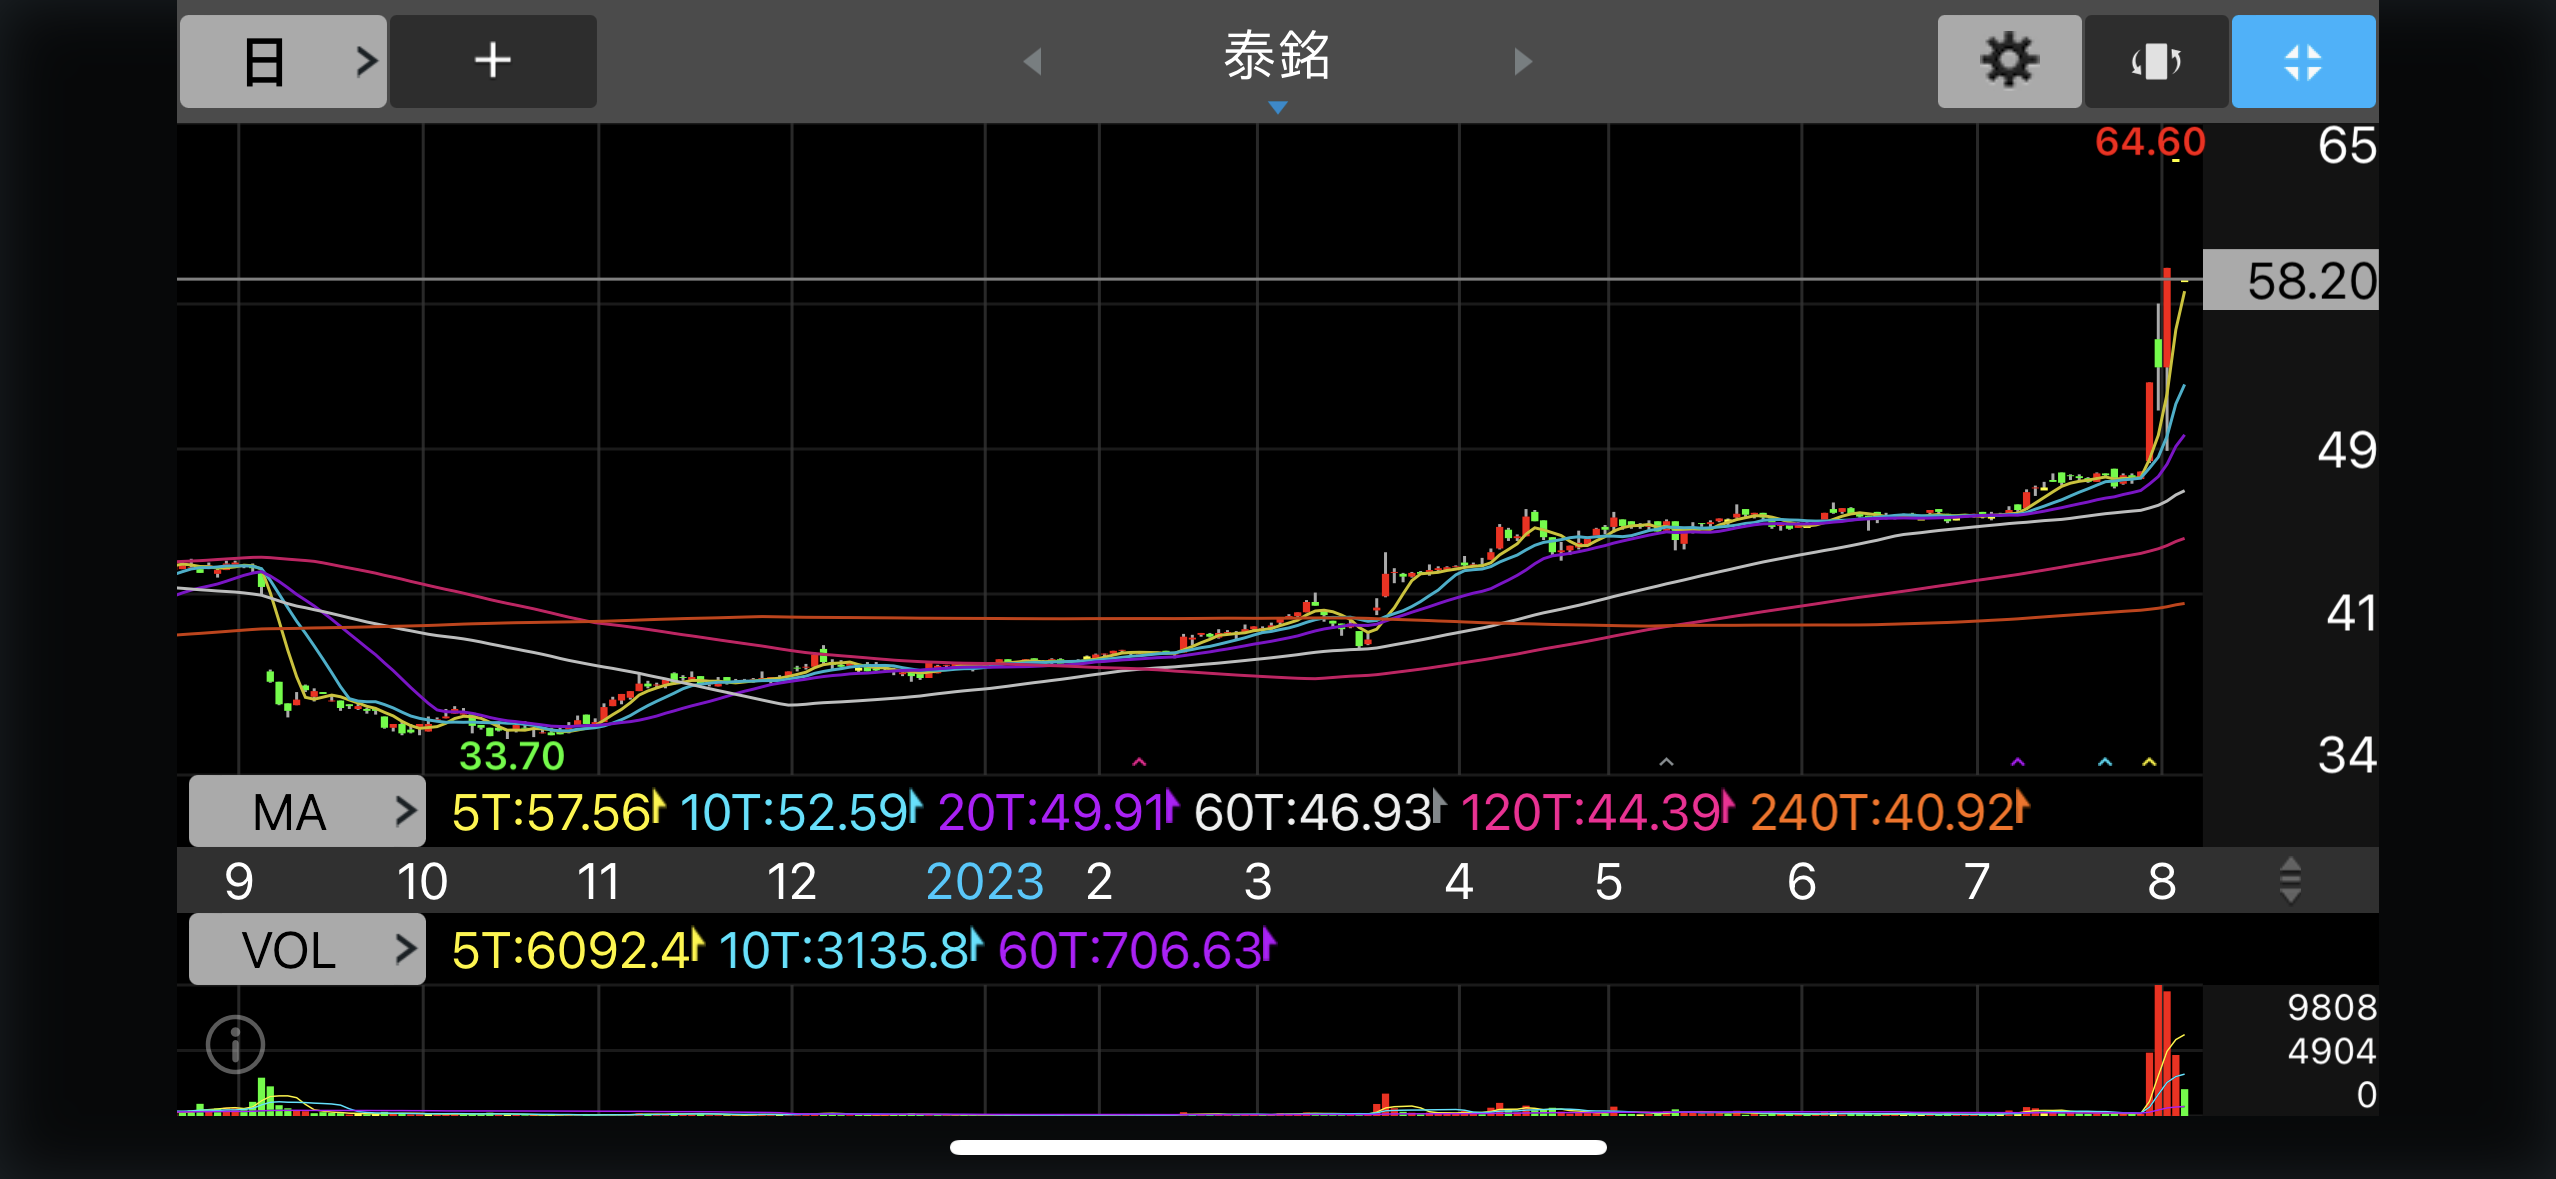Click the blue collapse fullscreen button

coord(2303,61)
